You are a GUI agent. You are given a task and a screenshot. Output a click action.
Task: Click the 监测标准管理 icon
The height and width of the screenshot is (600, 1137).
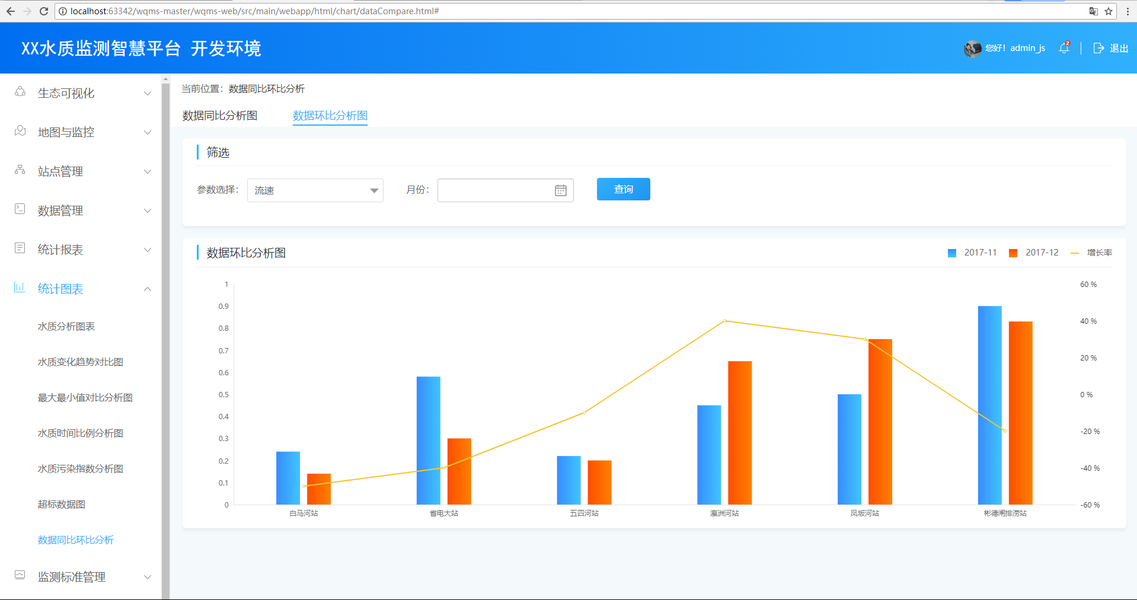(x=20, y=576)
